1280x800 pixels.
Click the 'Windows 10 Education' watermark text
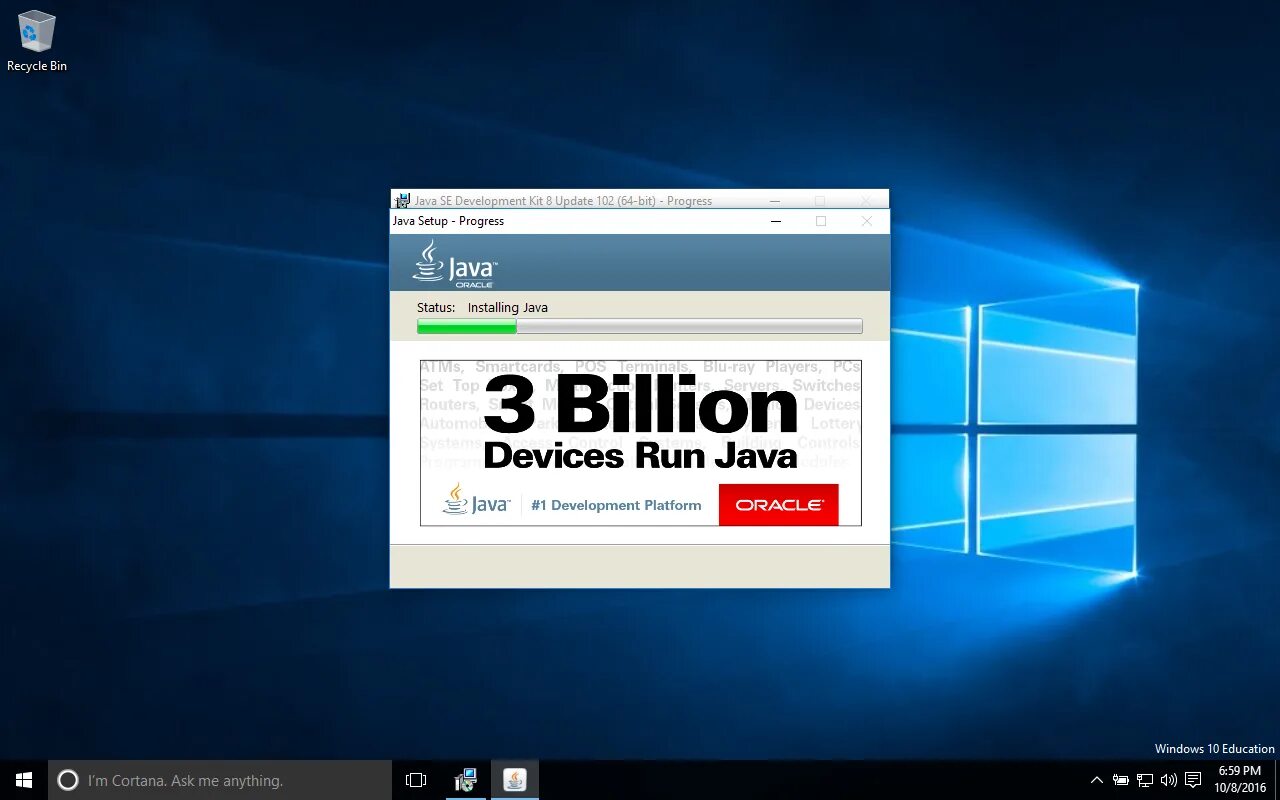pyautogui.click(x=1214, y=748)
